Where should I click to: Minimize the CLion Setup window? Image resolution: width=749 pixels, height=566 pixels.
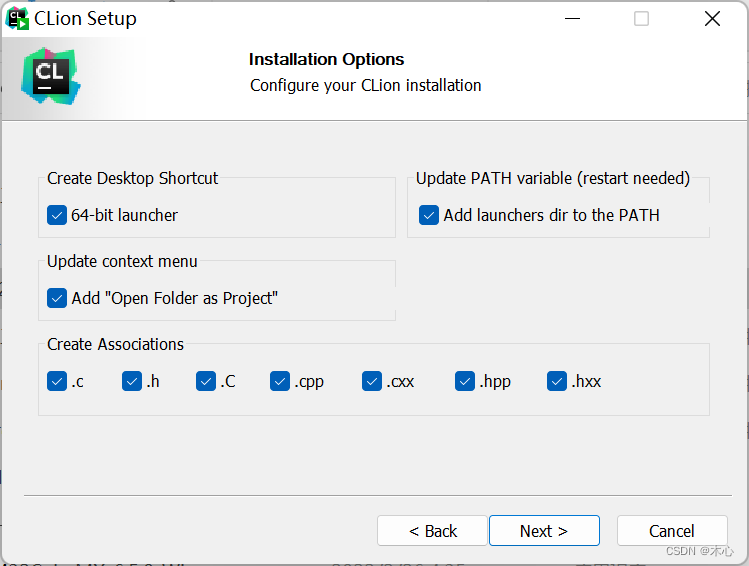(572, 19)
